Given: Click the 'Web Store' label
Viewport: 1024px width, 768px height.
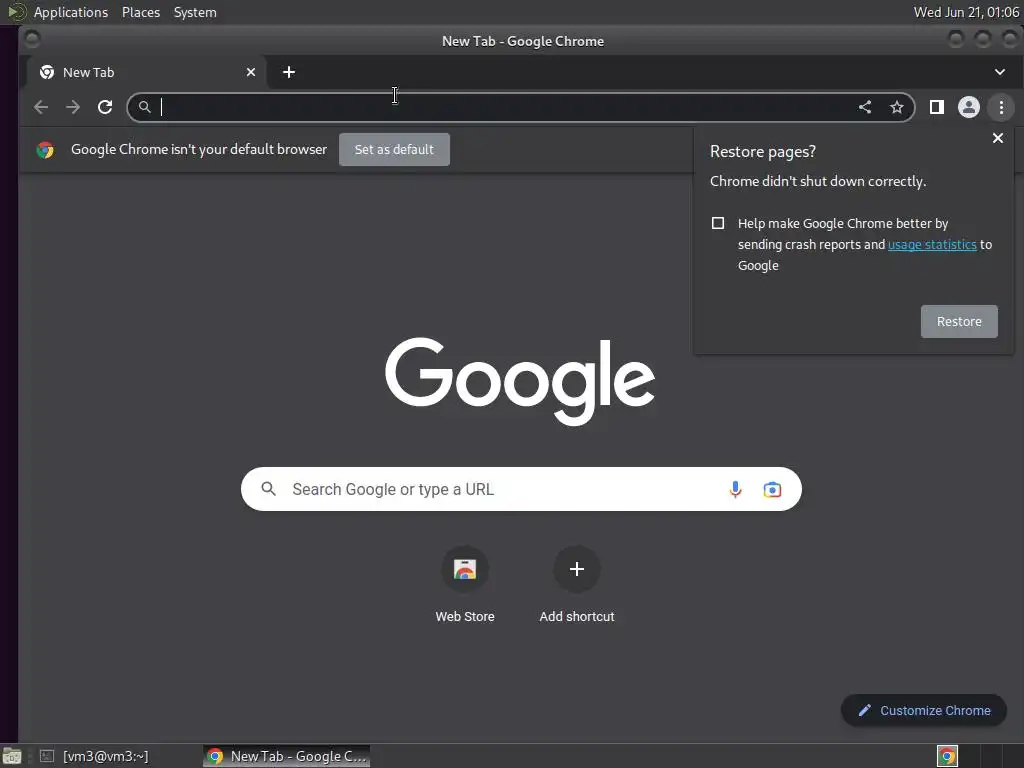Looking at the screenshot, I should (465, 616).
